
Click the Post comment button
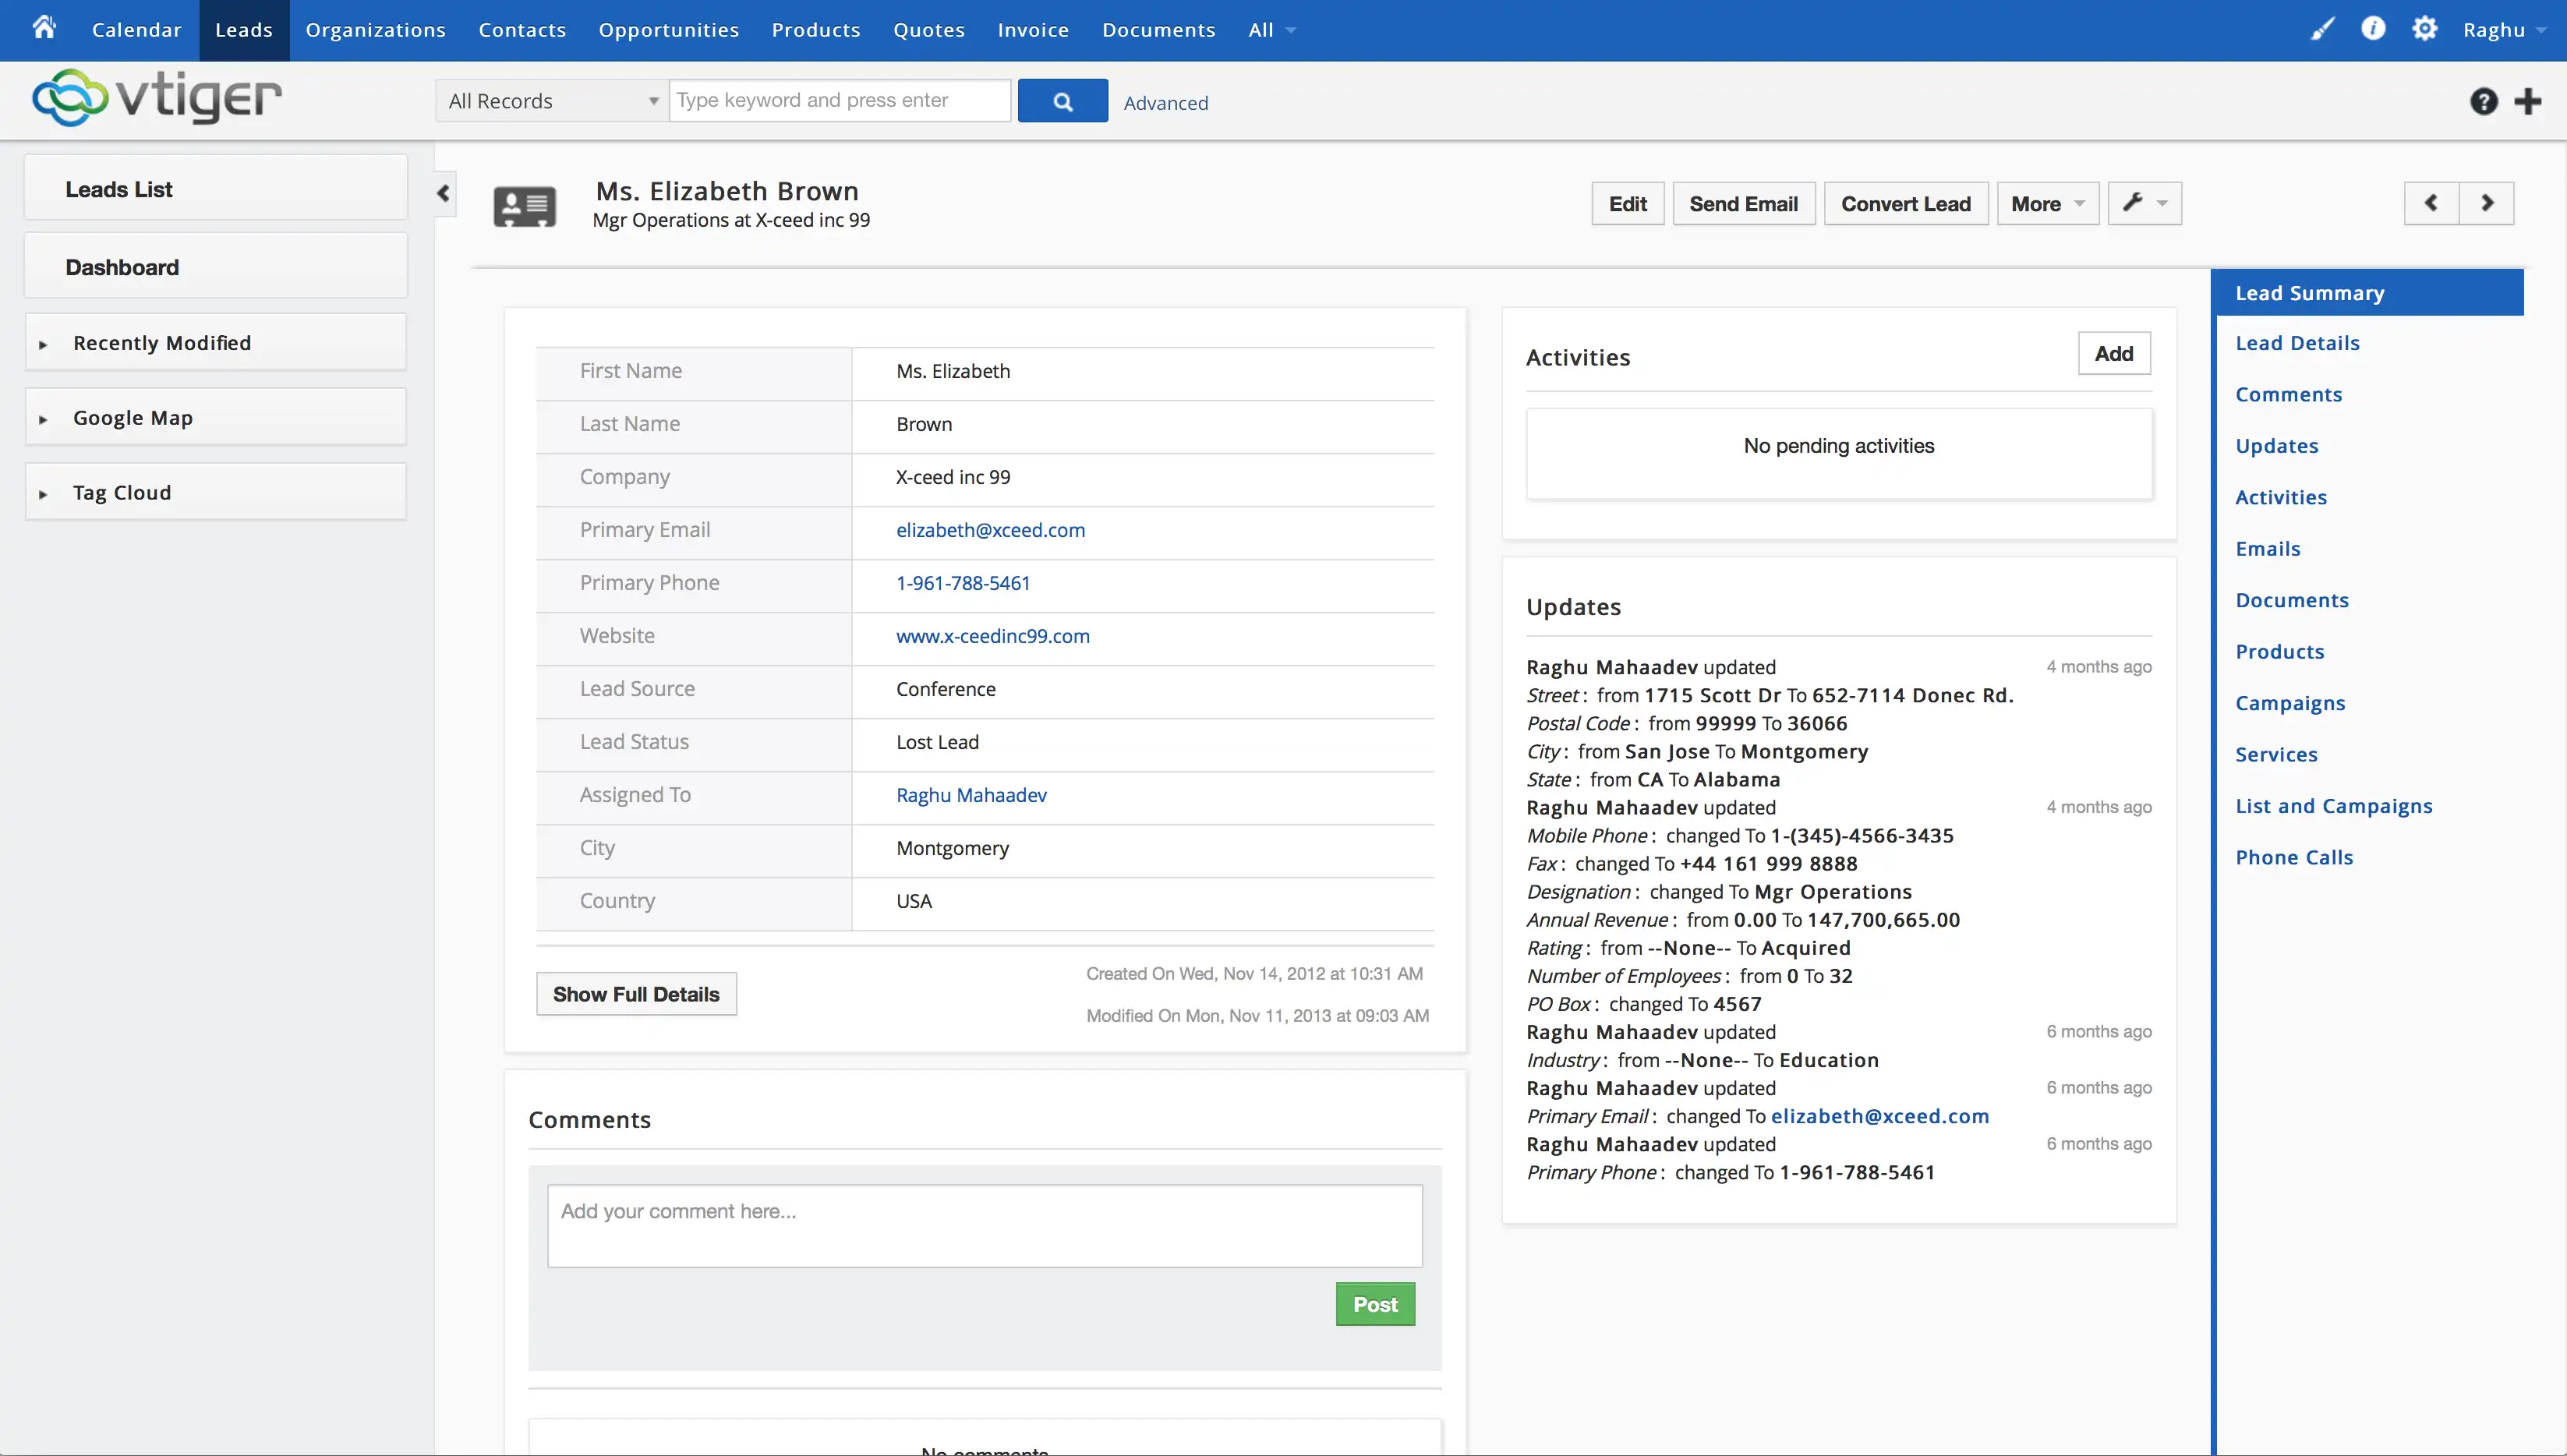point(1374,1305)
